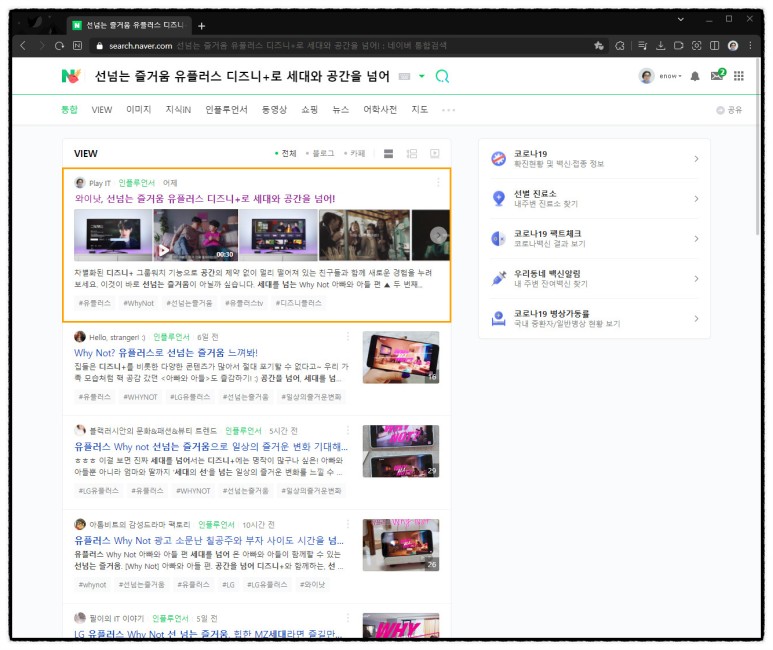Select the 통합 tab

[x=69, y=109]
